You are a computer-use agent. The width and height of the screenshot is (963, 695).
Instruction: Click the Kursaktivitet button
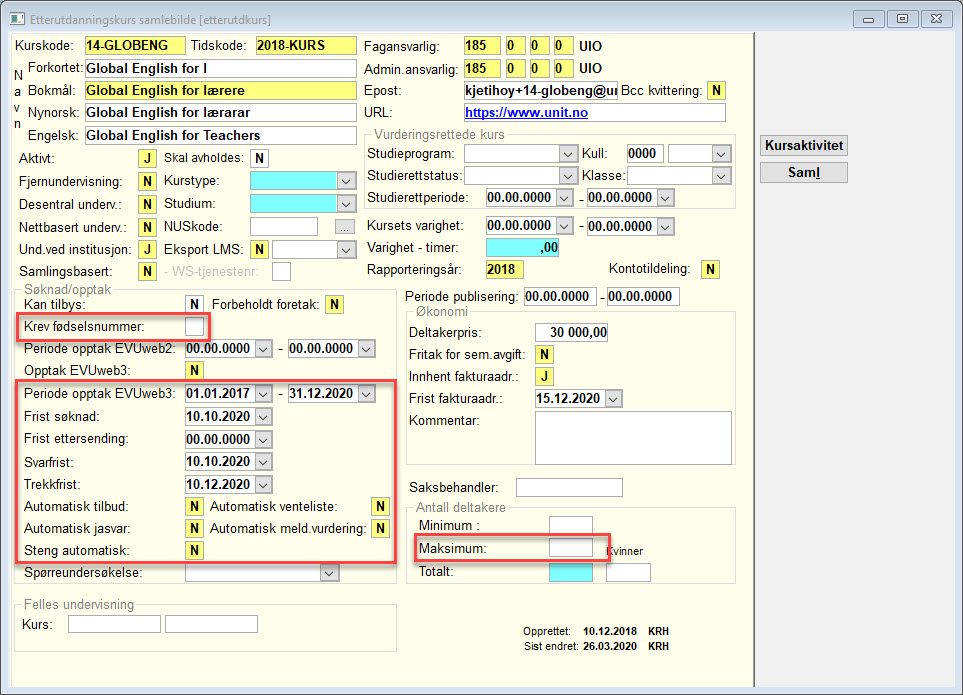pyautogui.click(x=803, y=146)
